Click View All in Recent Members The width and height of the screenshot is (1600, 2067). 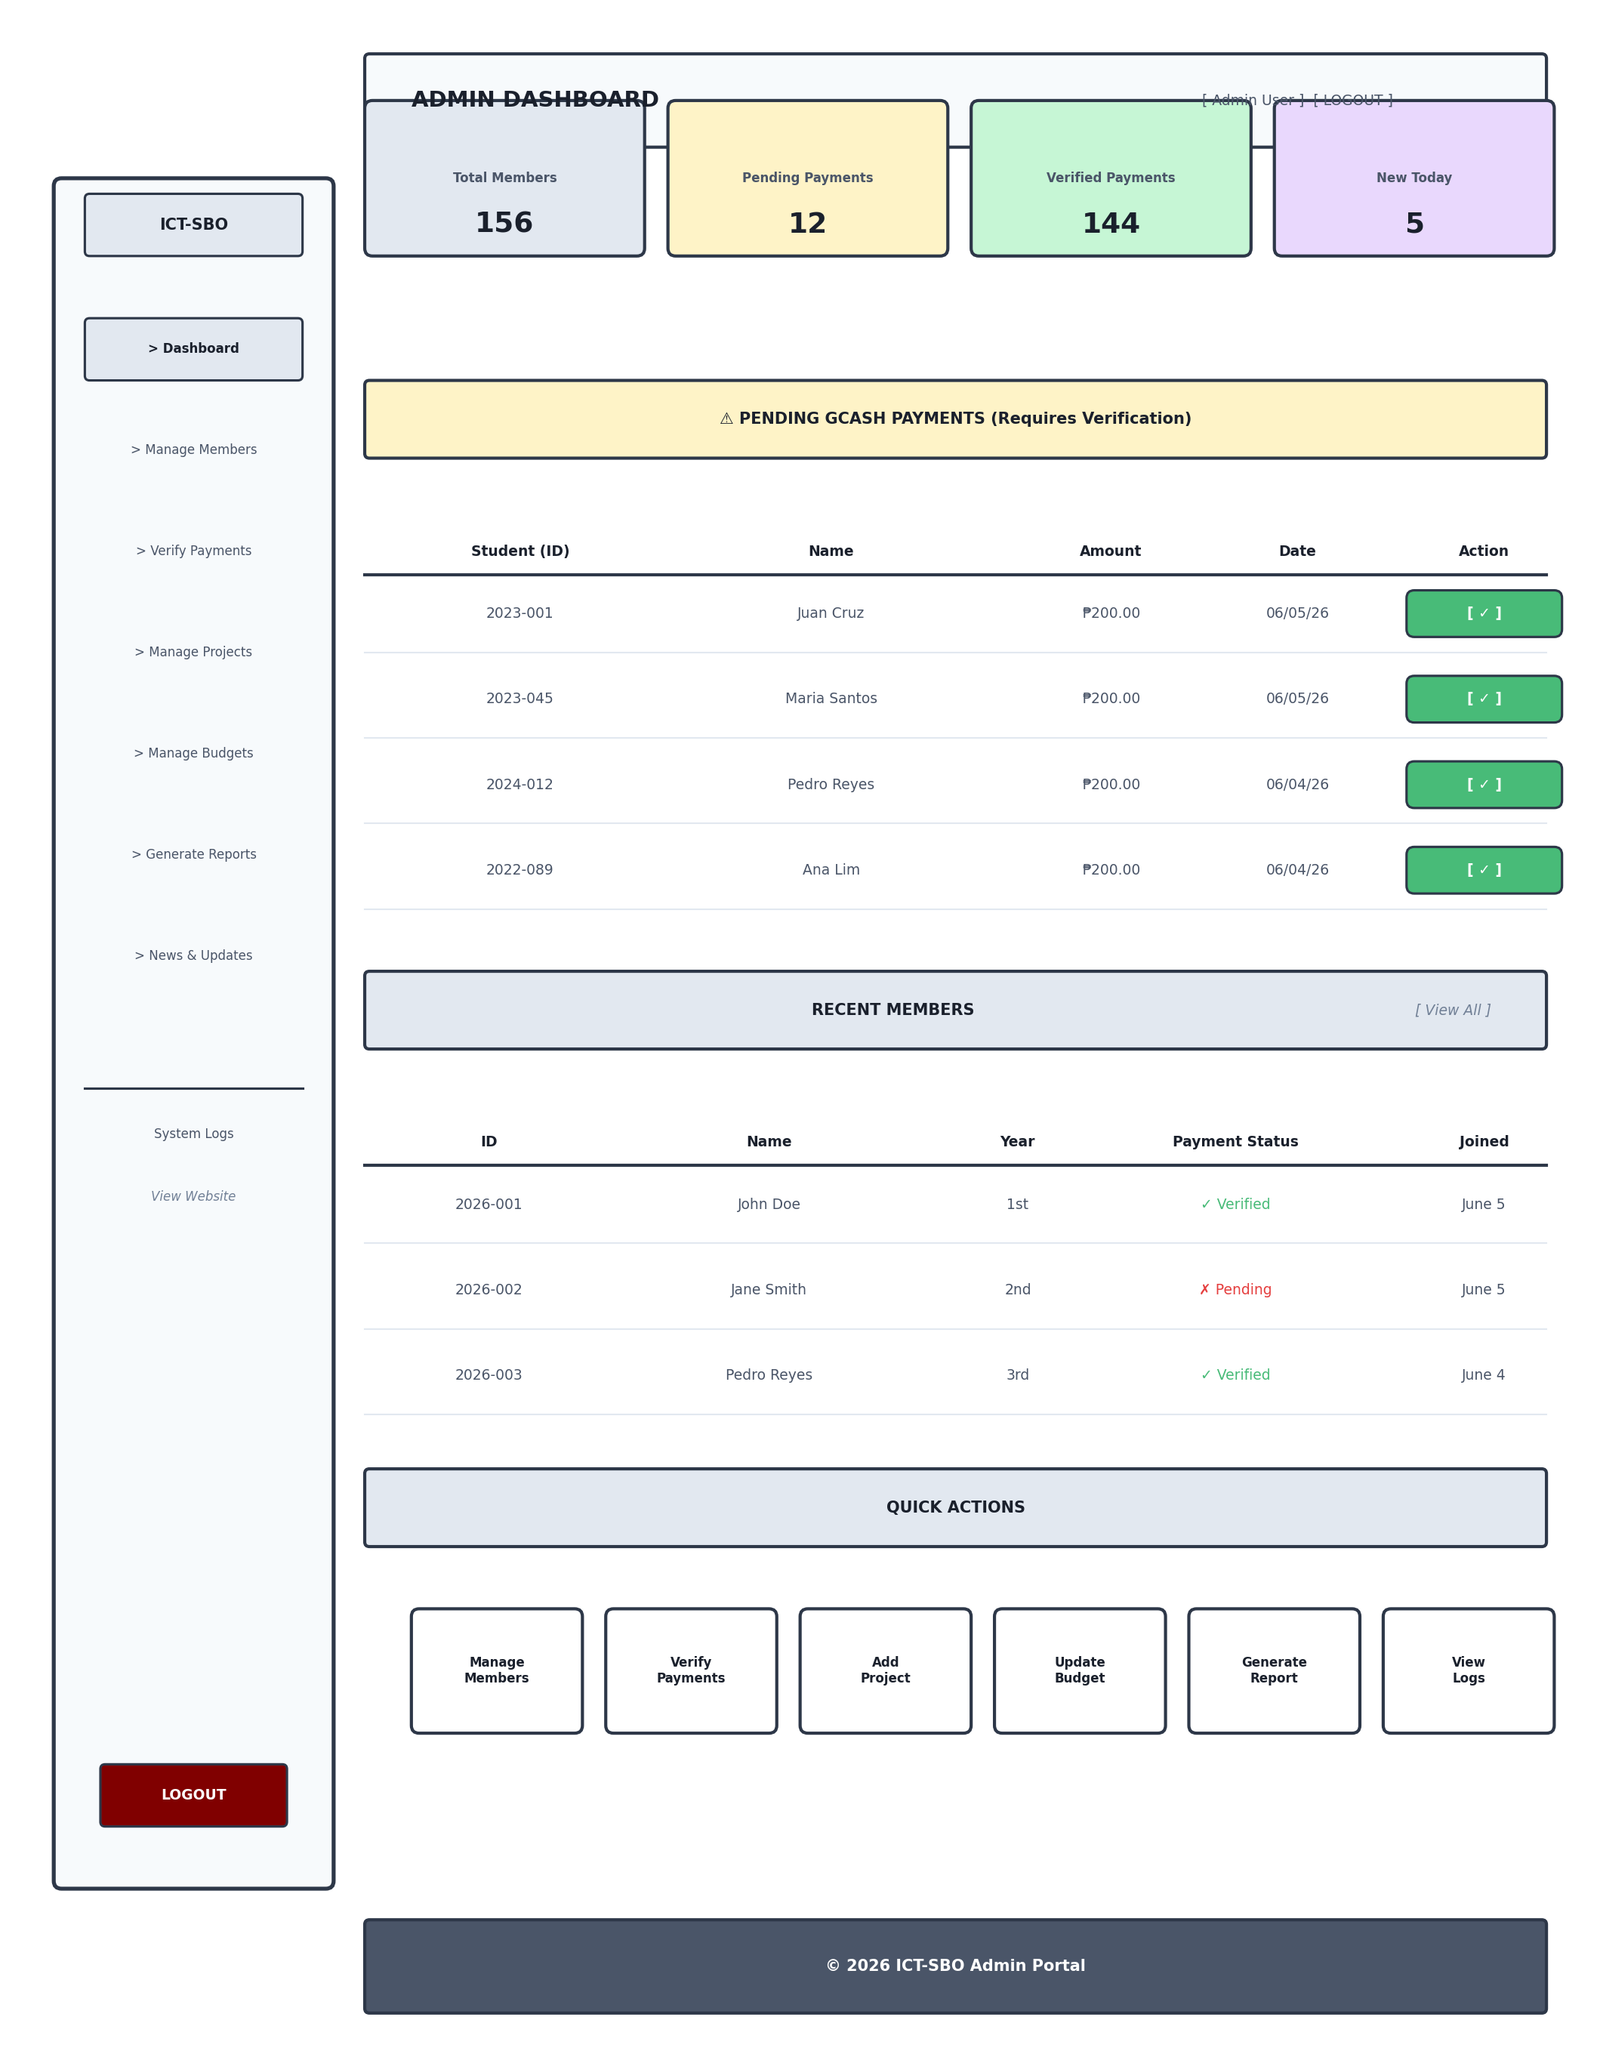[x=1452, y=1010]
